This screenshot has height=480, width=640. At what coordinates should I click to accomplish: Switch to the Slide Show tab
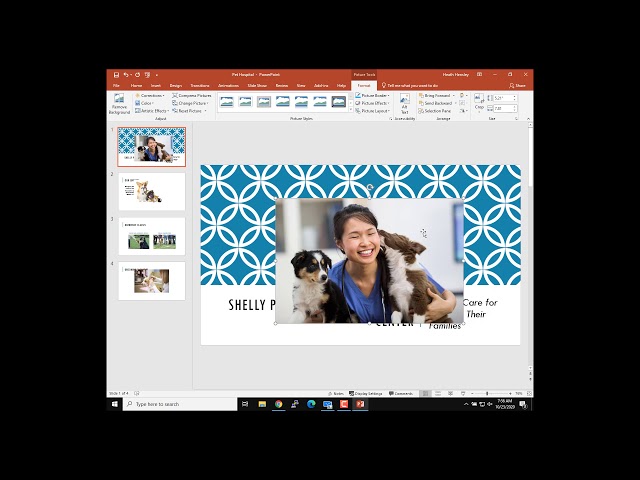(x=257, y=86)
